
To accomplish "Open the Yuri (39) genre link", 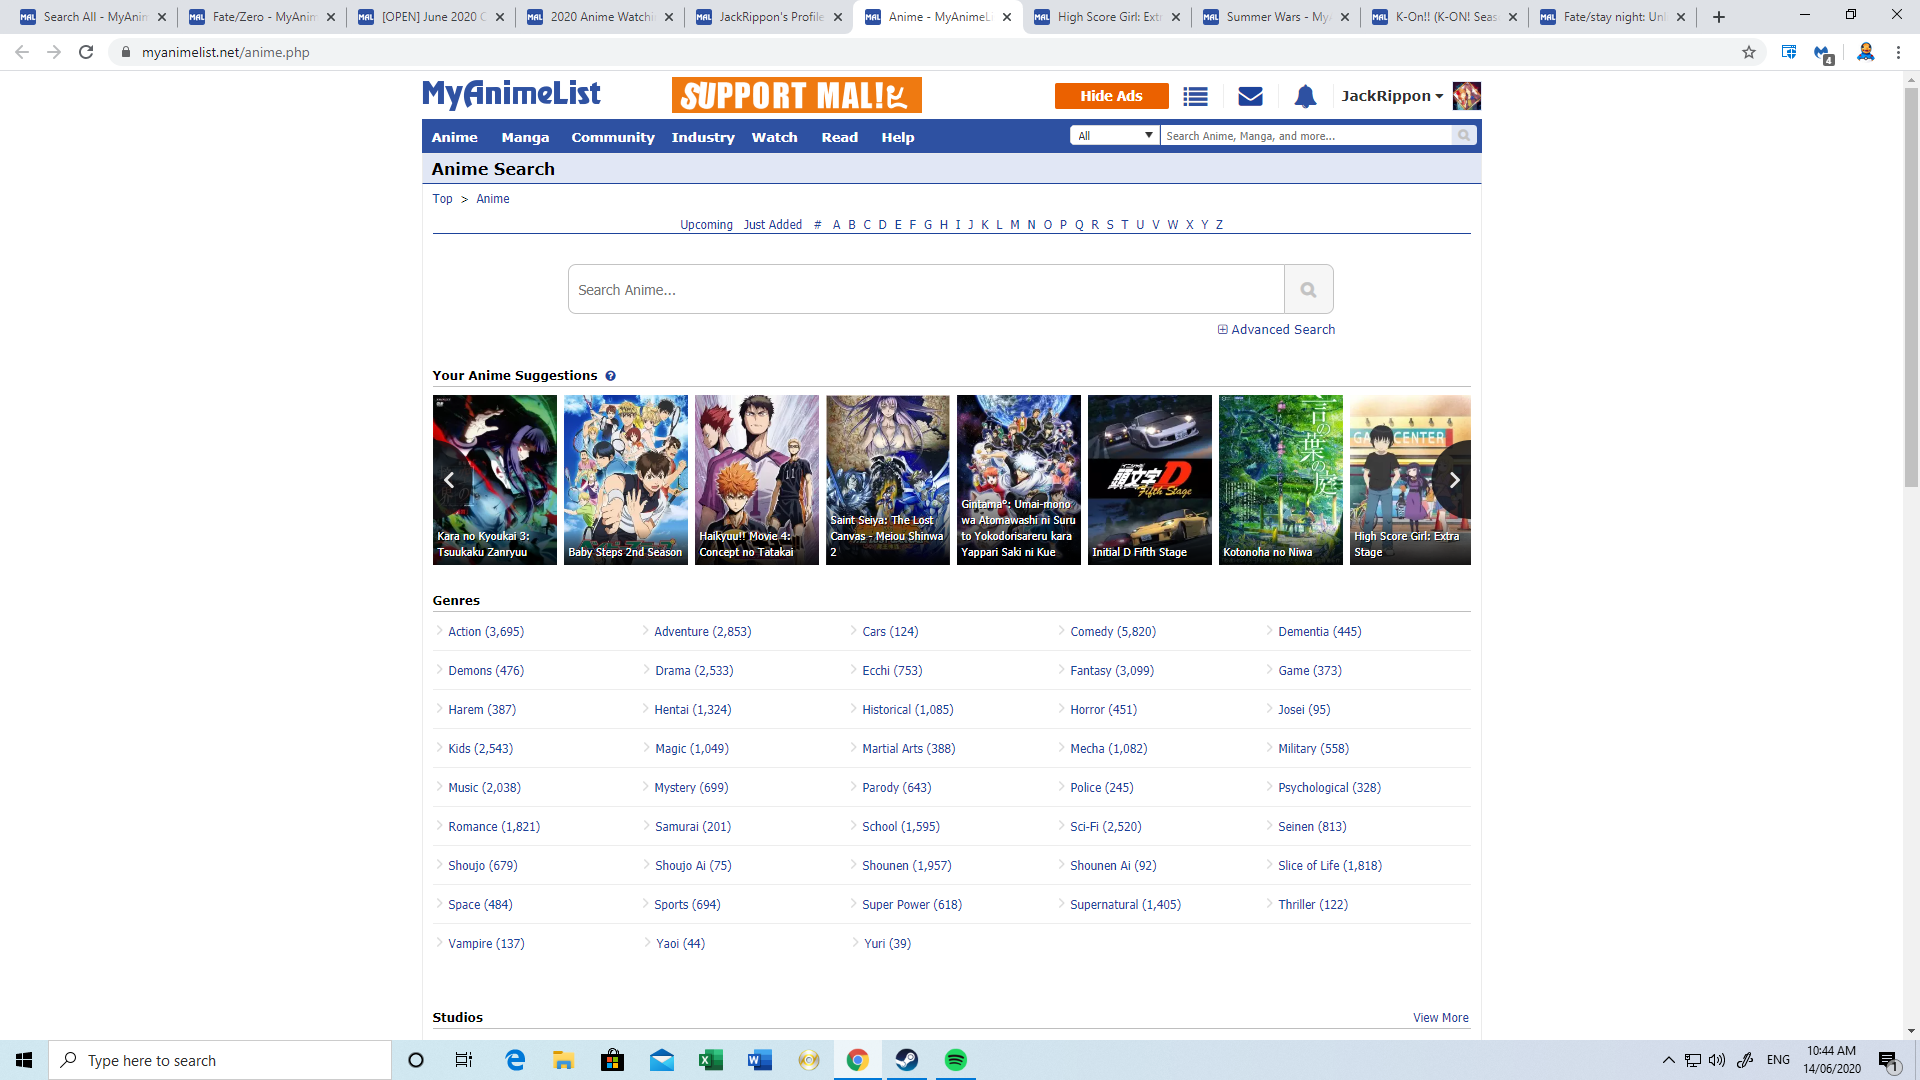I will 887,944.
